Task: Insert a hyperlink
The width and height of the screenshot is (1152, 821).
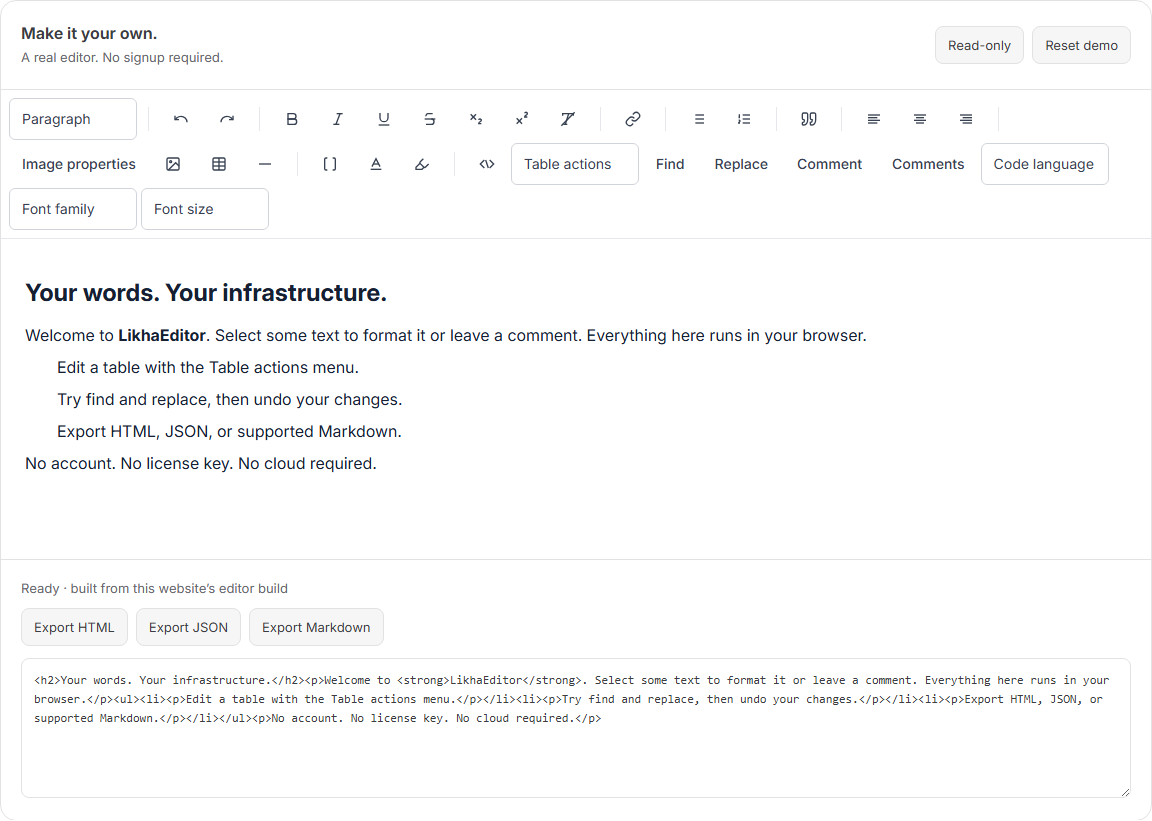Action: point(633,119)
